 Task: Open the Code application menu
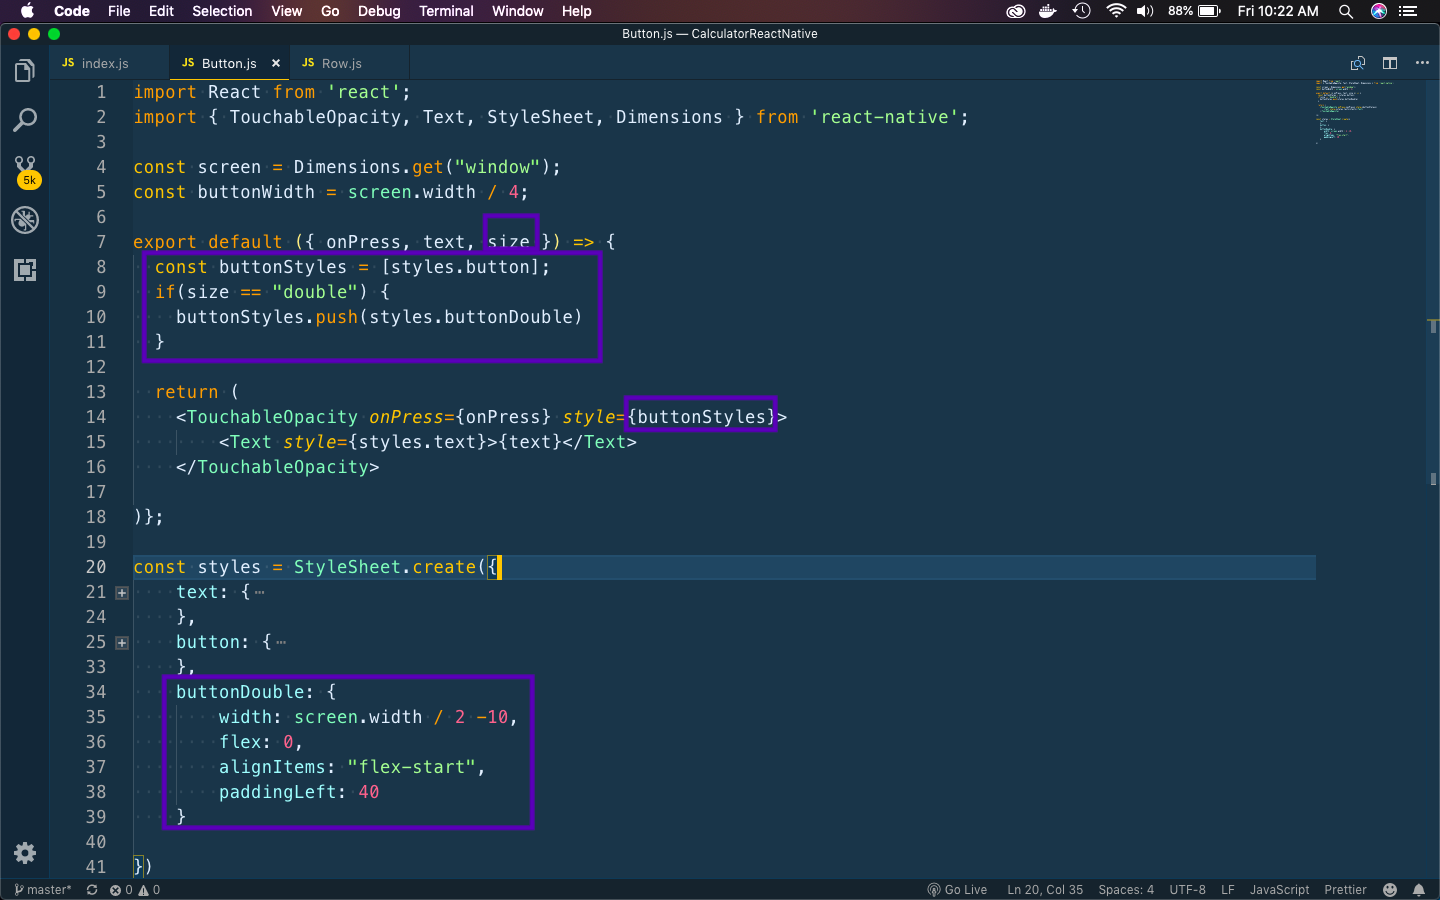72,11
